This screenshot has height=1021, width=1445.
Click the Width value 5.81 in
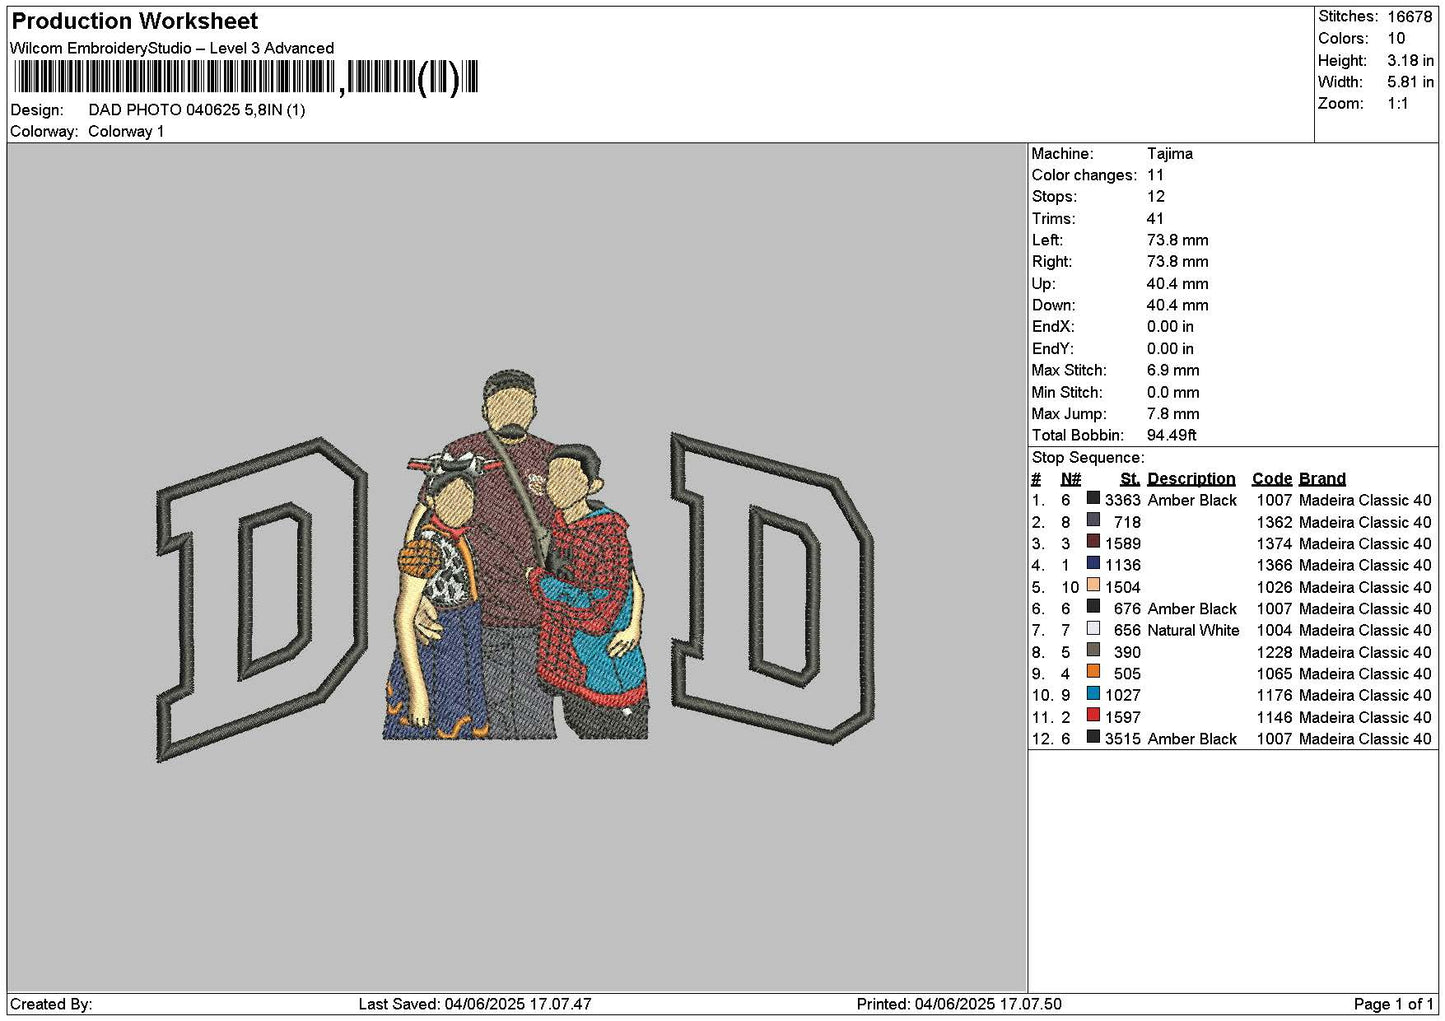[1410, 82]
